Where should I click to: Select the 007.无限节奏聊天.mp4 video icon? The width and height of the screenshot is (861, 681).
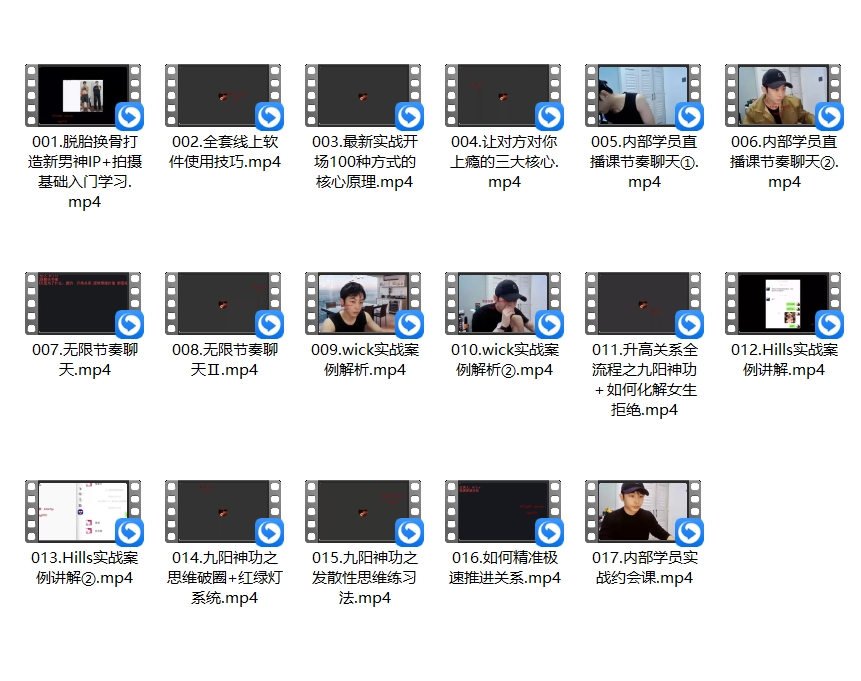coord(84,304)
